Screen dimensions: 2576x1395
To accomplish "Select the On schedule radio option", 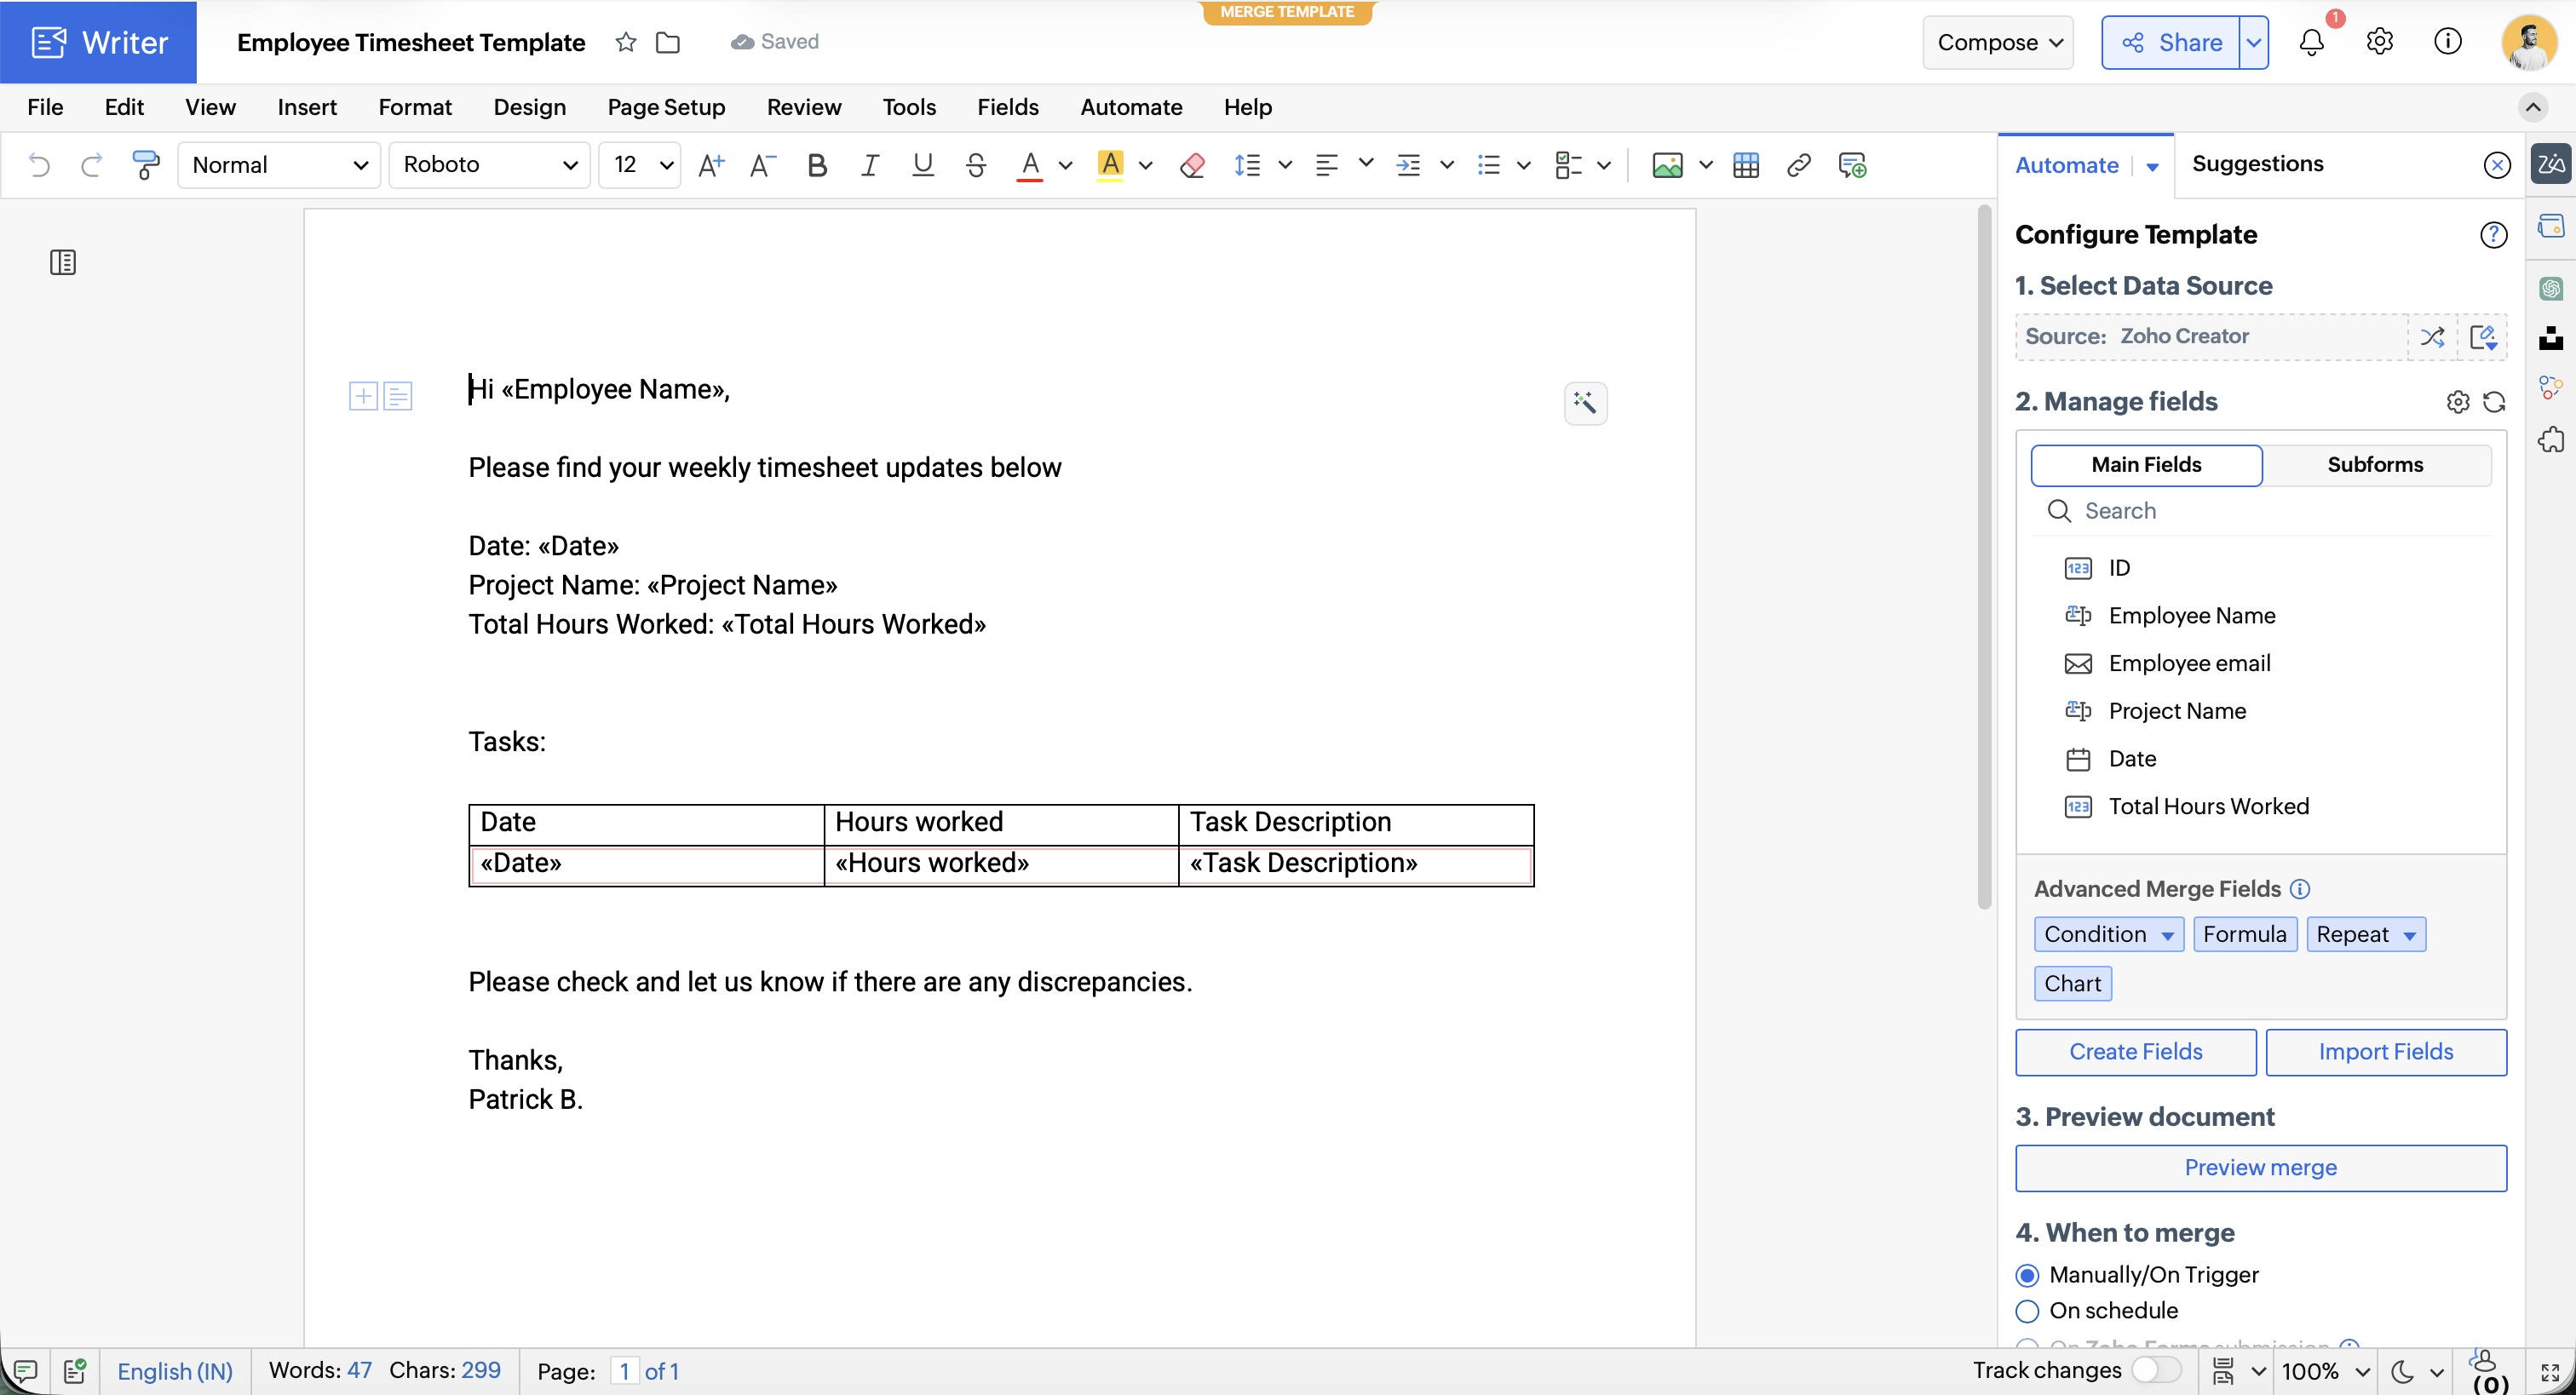I will (x=2027, y=1310).
